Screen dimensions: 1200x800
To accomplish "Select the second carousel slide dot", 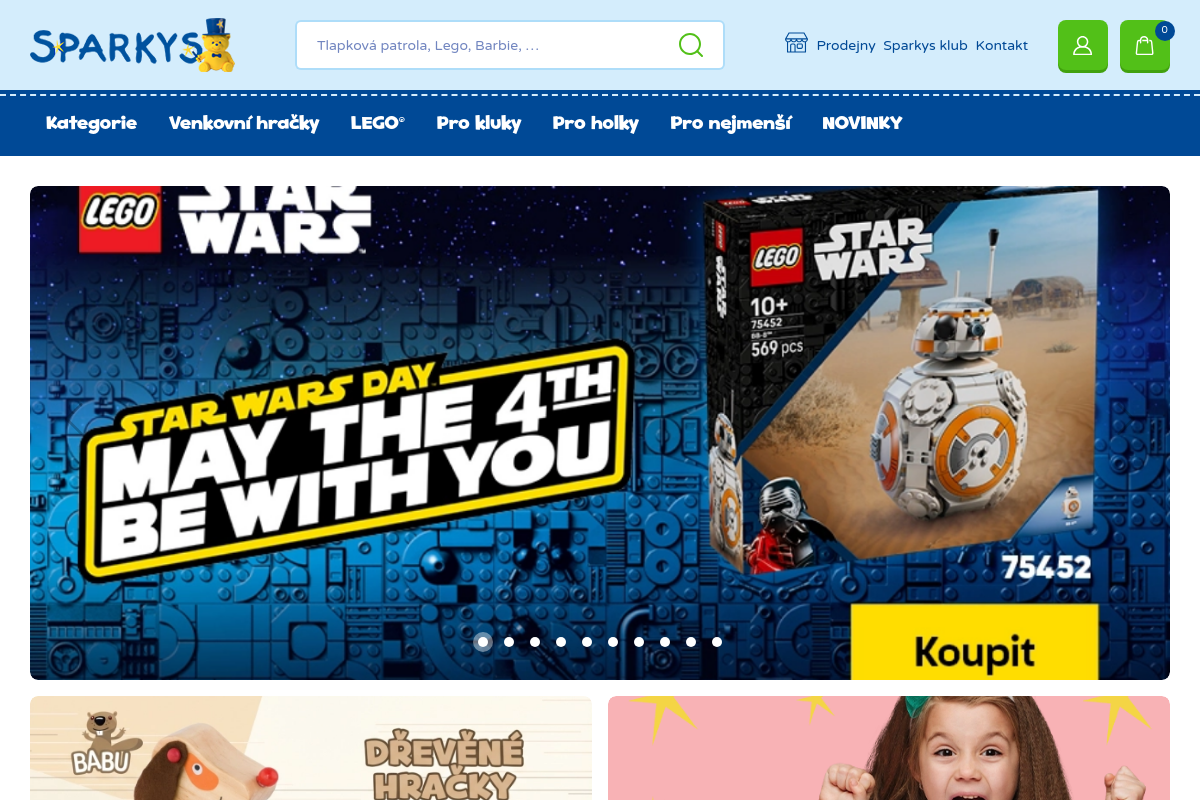I will tap(509, 642).
